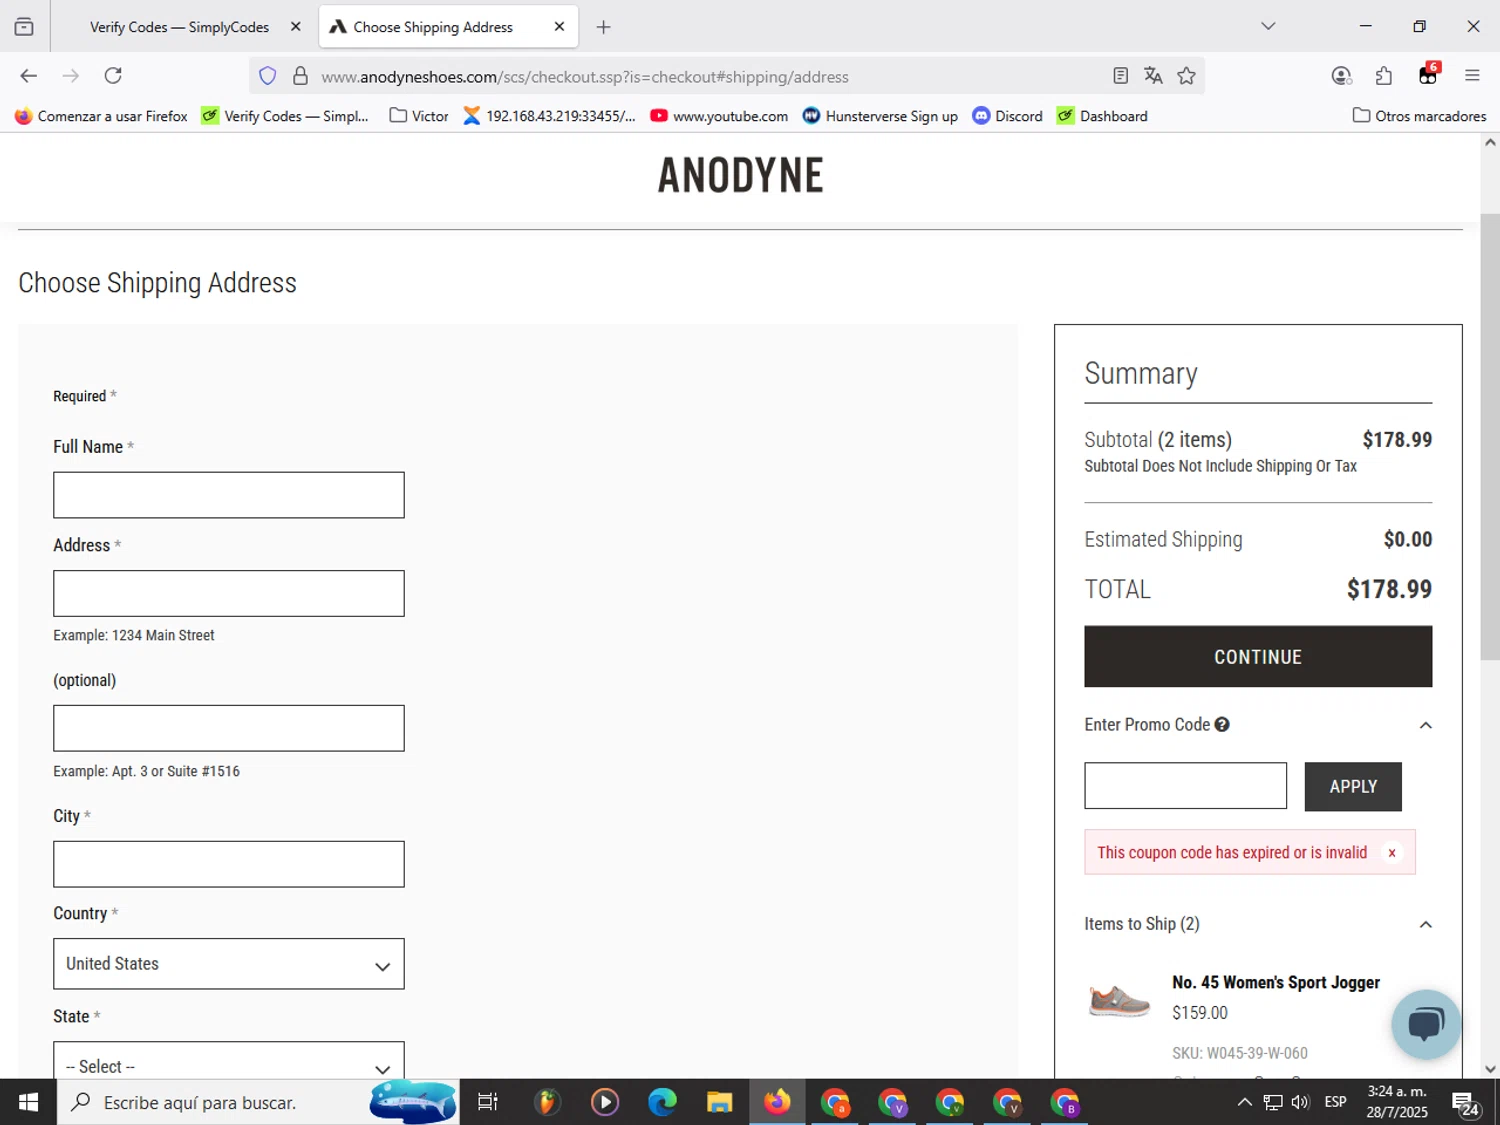1500x1125 pixels.
Task: Switch to the Verify Codes — SimplyCodes tab
Action: [x=182, y=27]
